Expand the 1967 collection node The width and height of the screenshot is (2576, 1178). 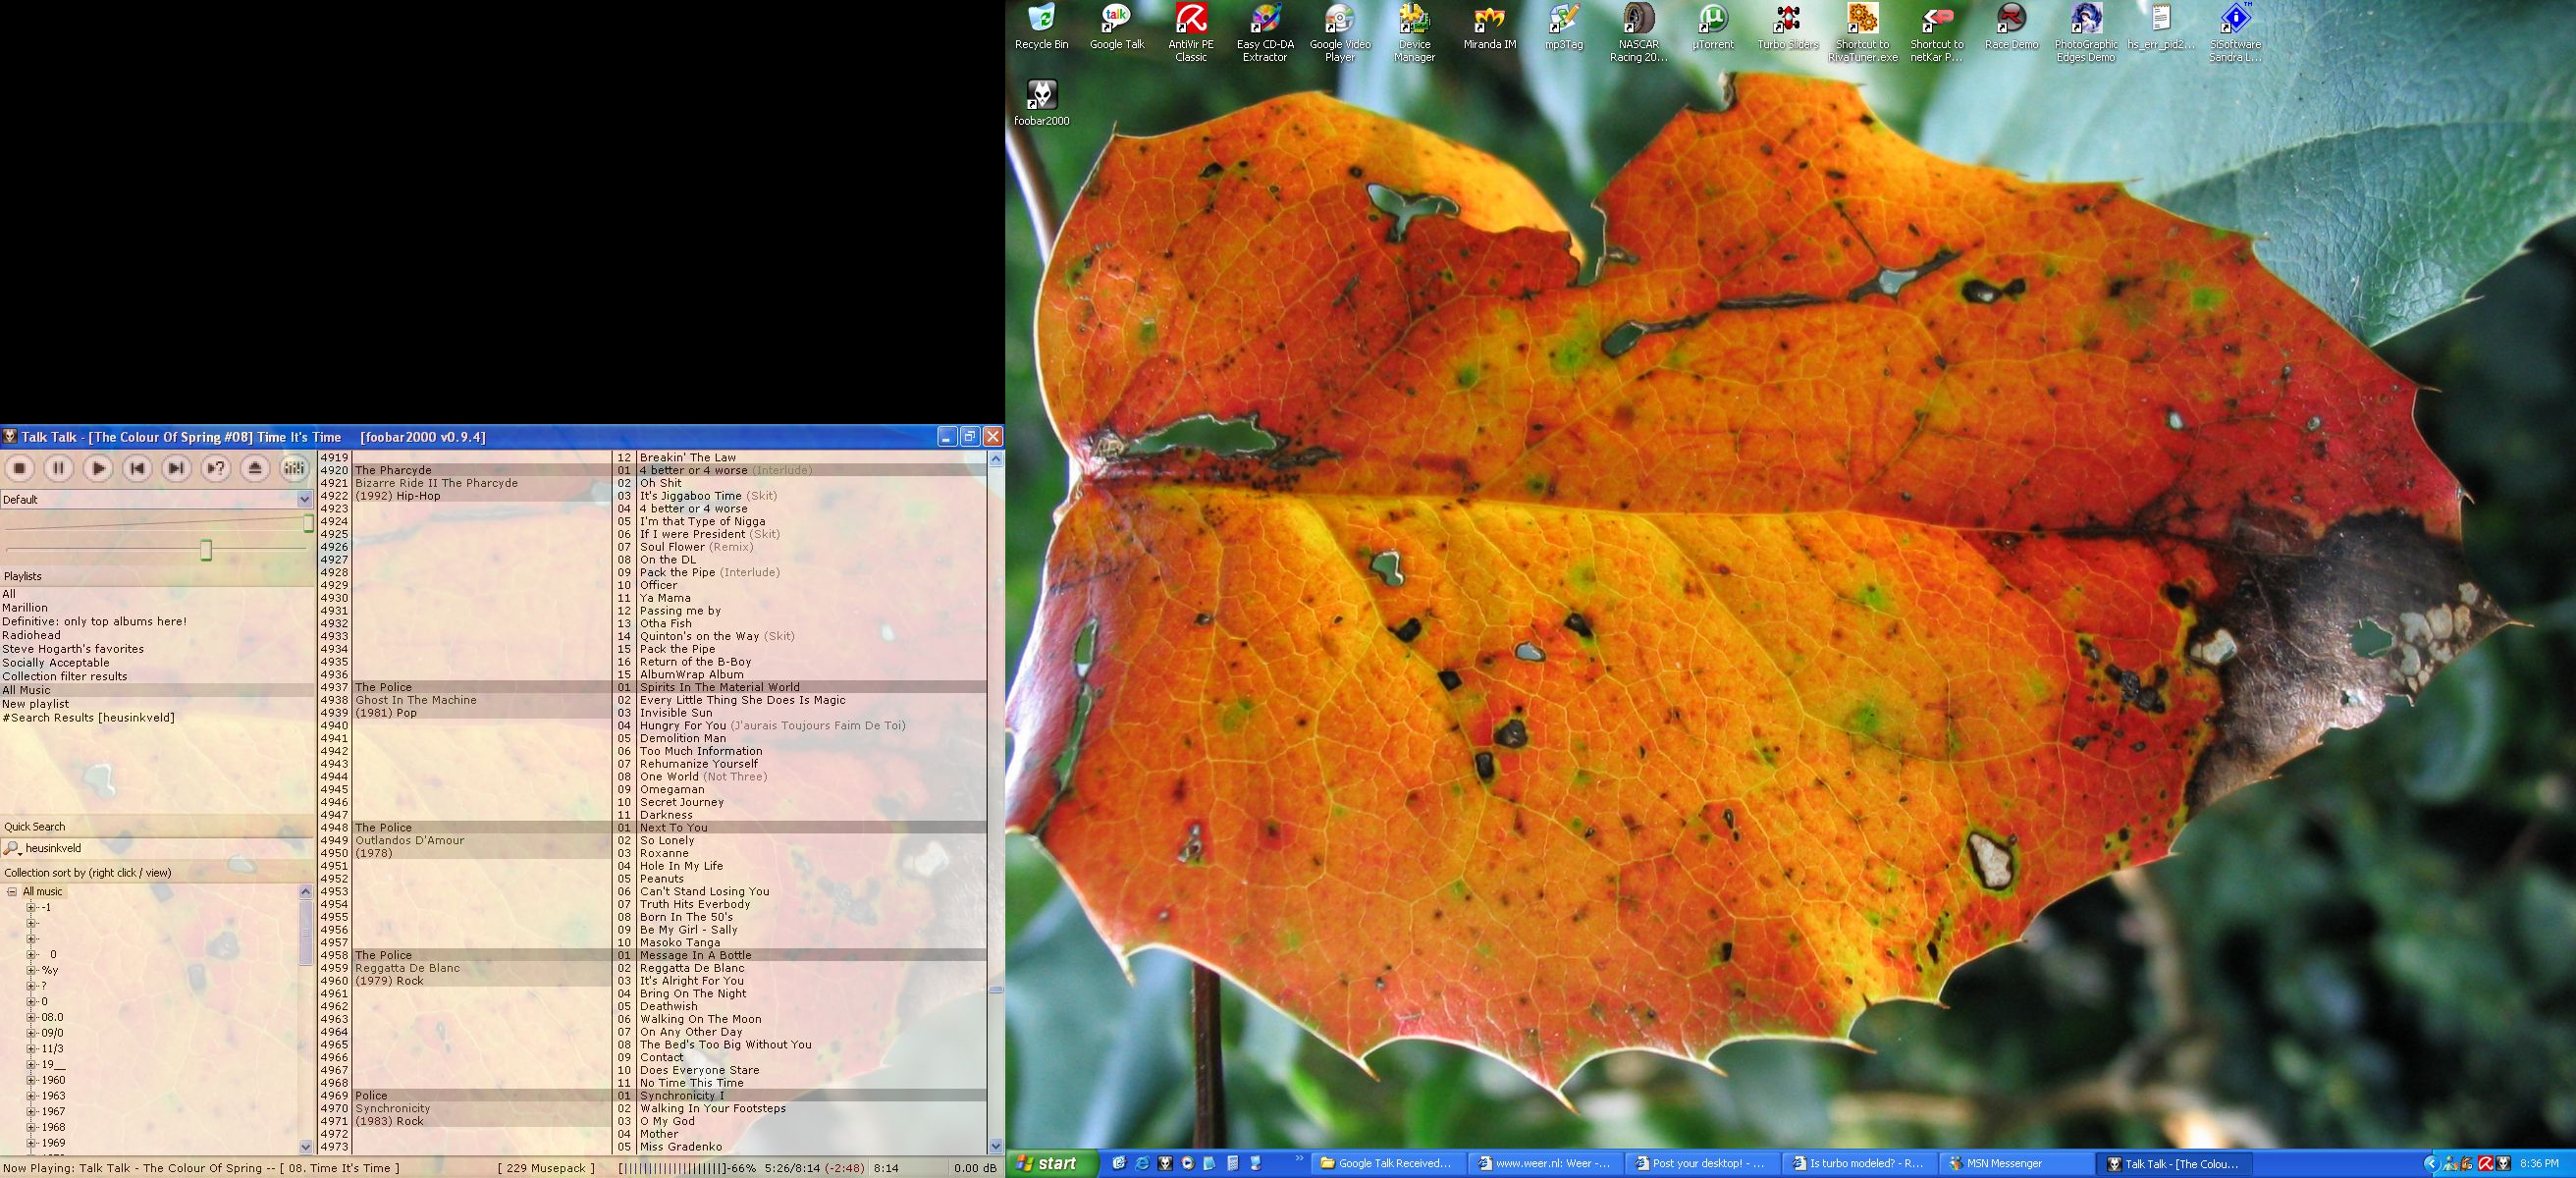click(x=31, y=1112)
